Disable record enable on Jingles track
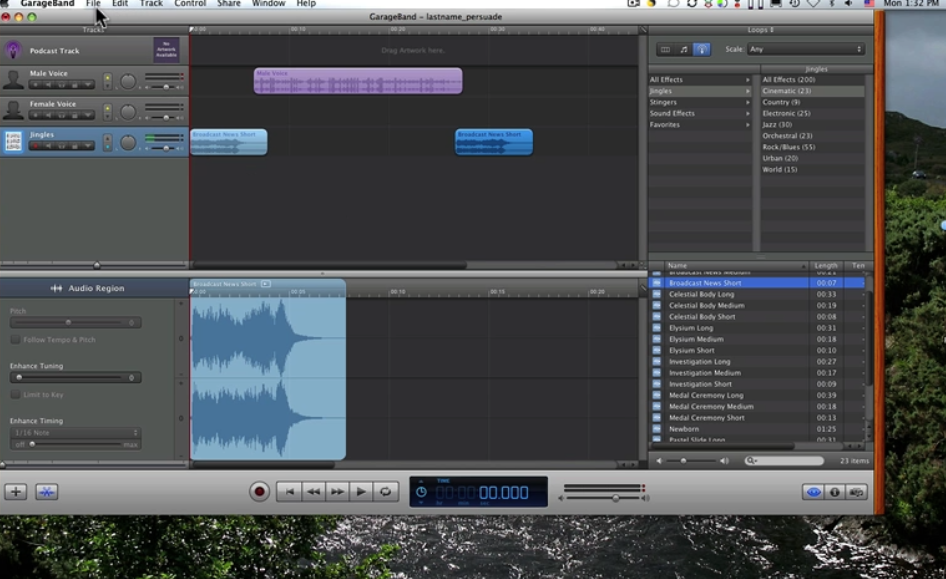946x579 pixels. click(35, 146)
